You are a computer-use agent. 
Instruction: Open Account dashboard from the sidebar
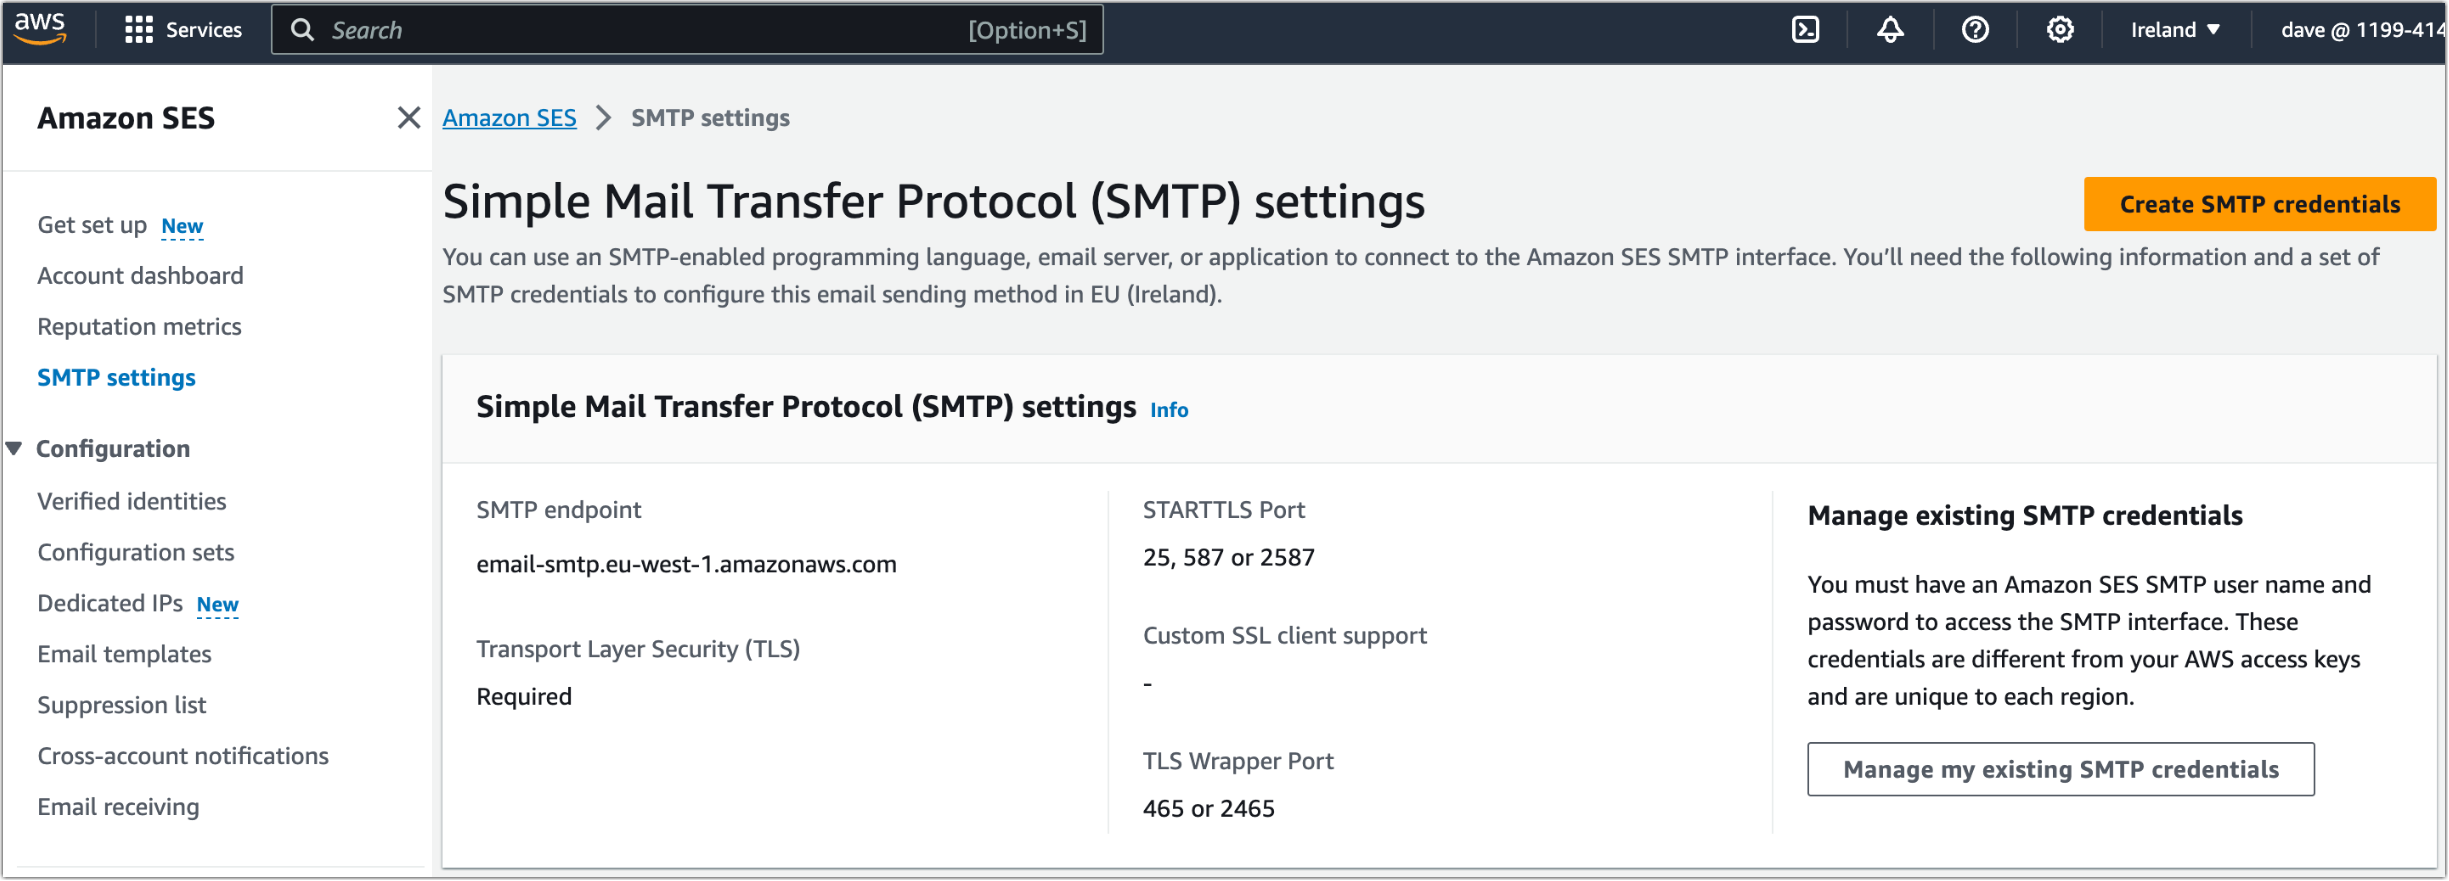click(140, 275)
